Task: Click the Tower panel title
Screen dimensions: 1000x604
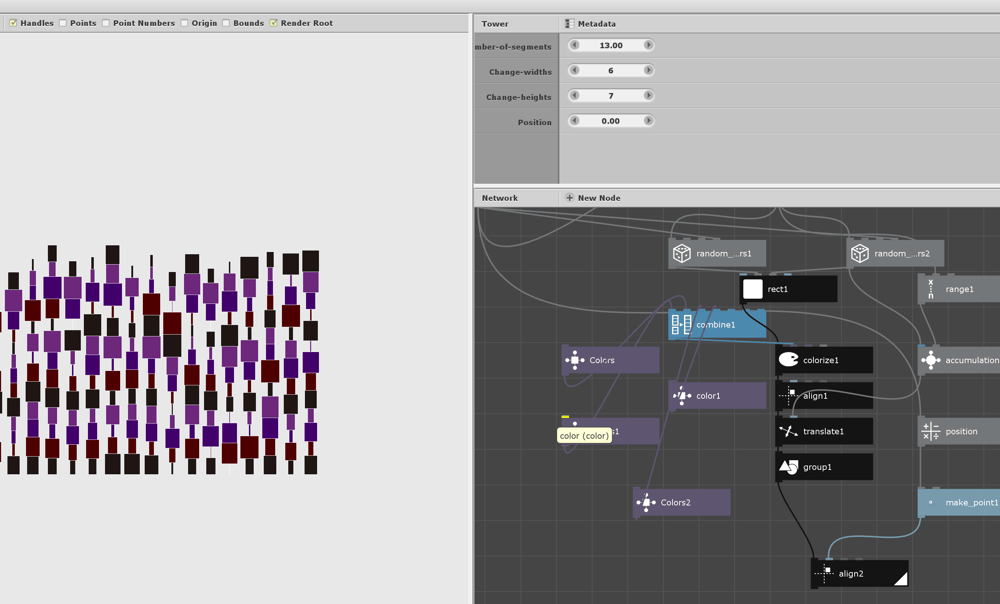Action: click(x=495, y=24)
